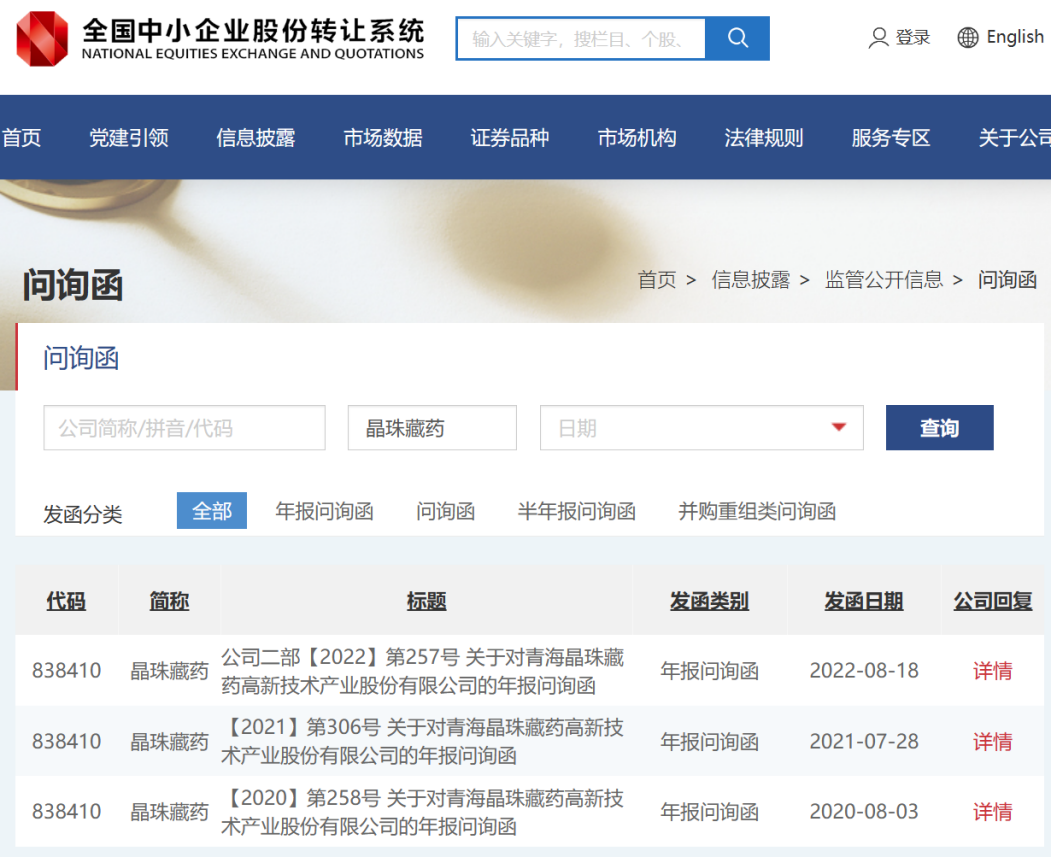Click date cell 2022-08-18

[x=863, y=671]
